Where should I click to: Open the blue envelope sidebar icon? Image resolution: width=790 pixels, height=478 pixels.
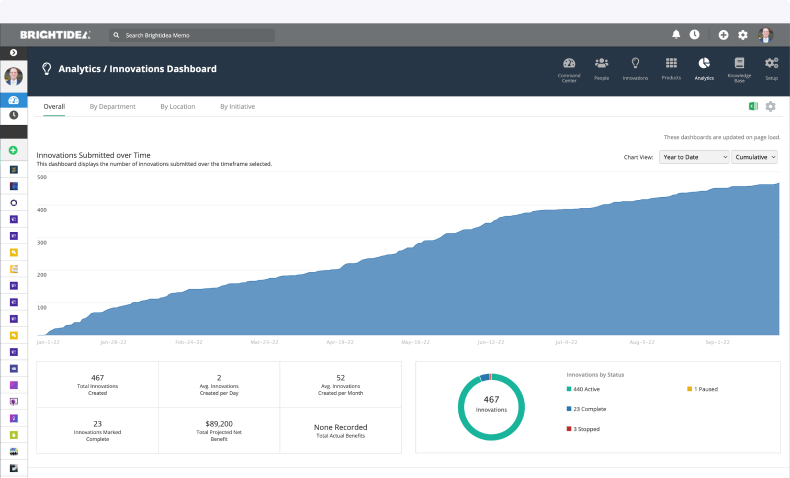[14, 368]
